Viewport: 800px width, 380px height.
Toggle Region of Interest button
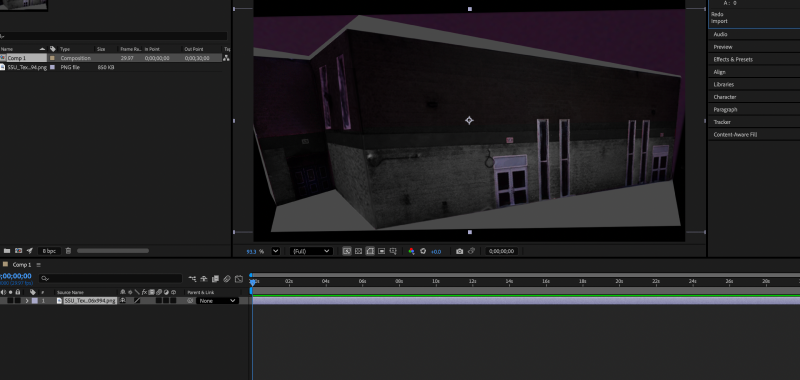point(382,251)
